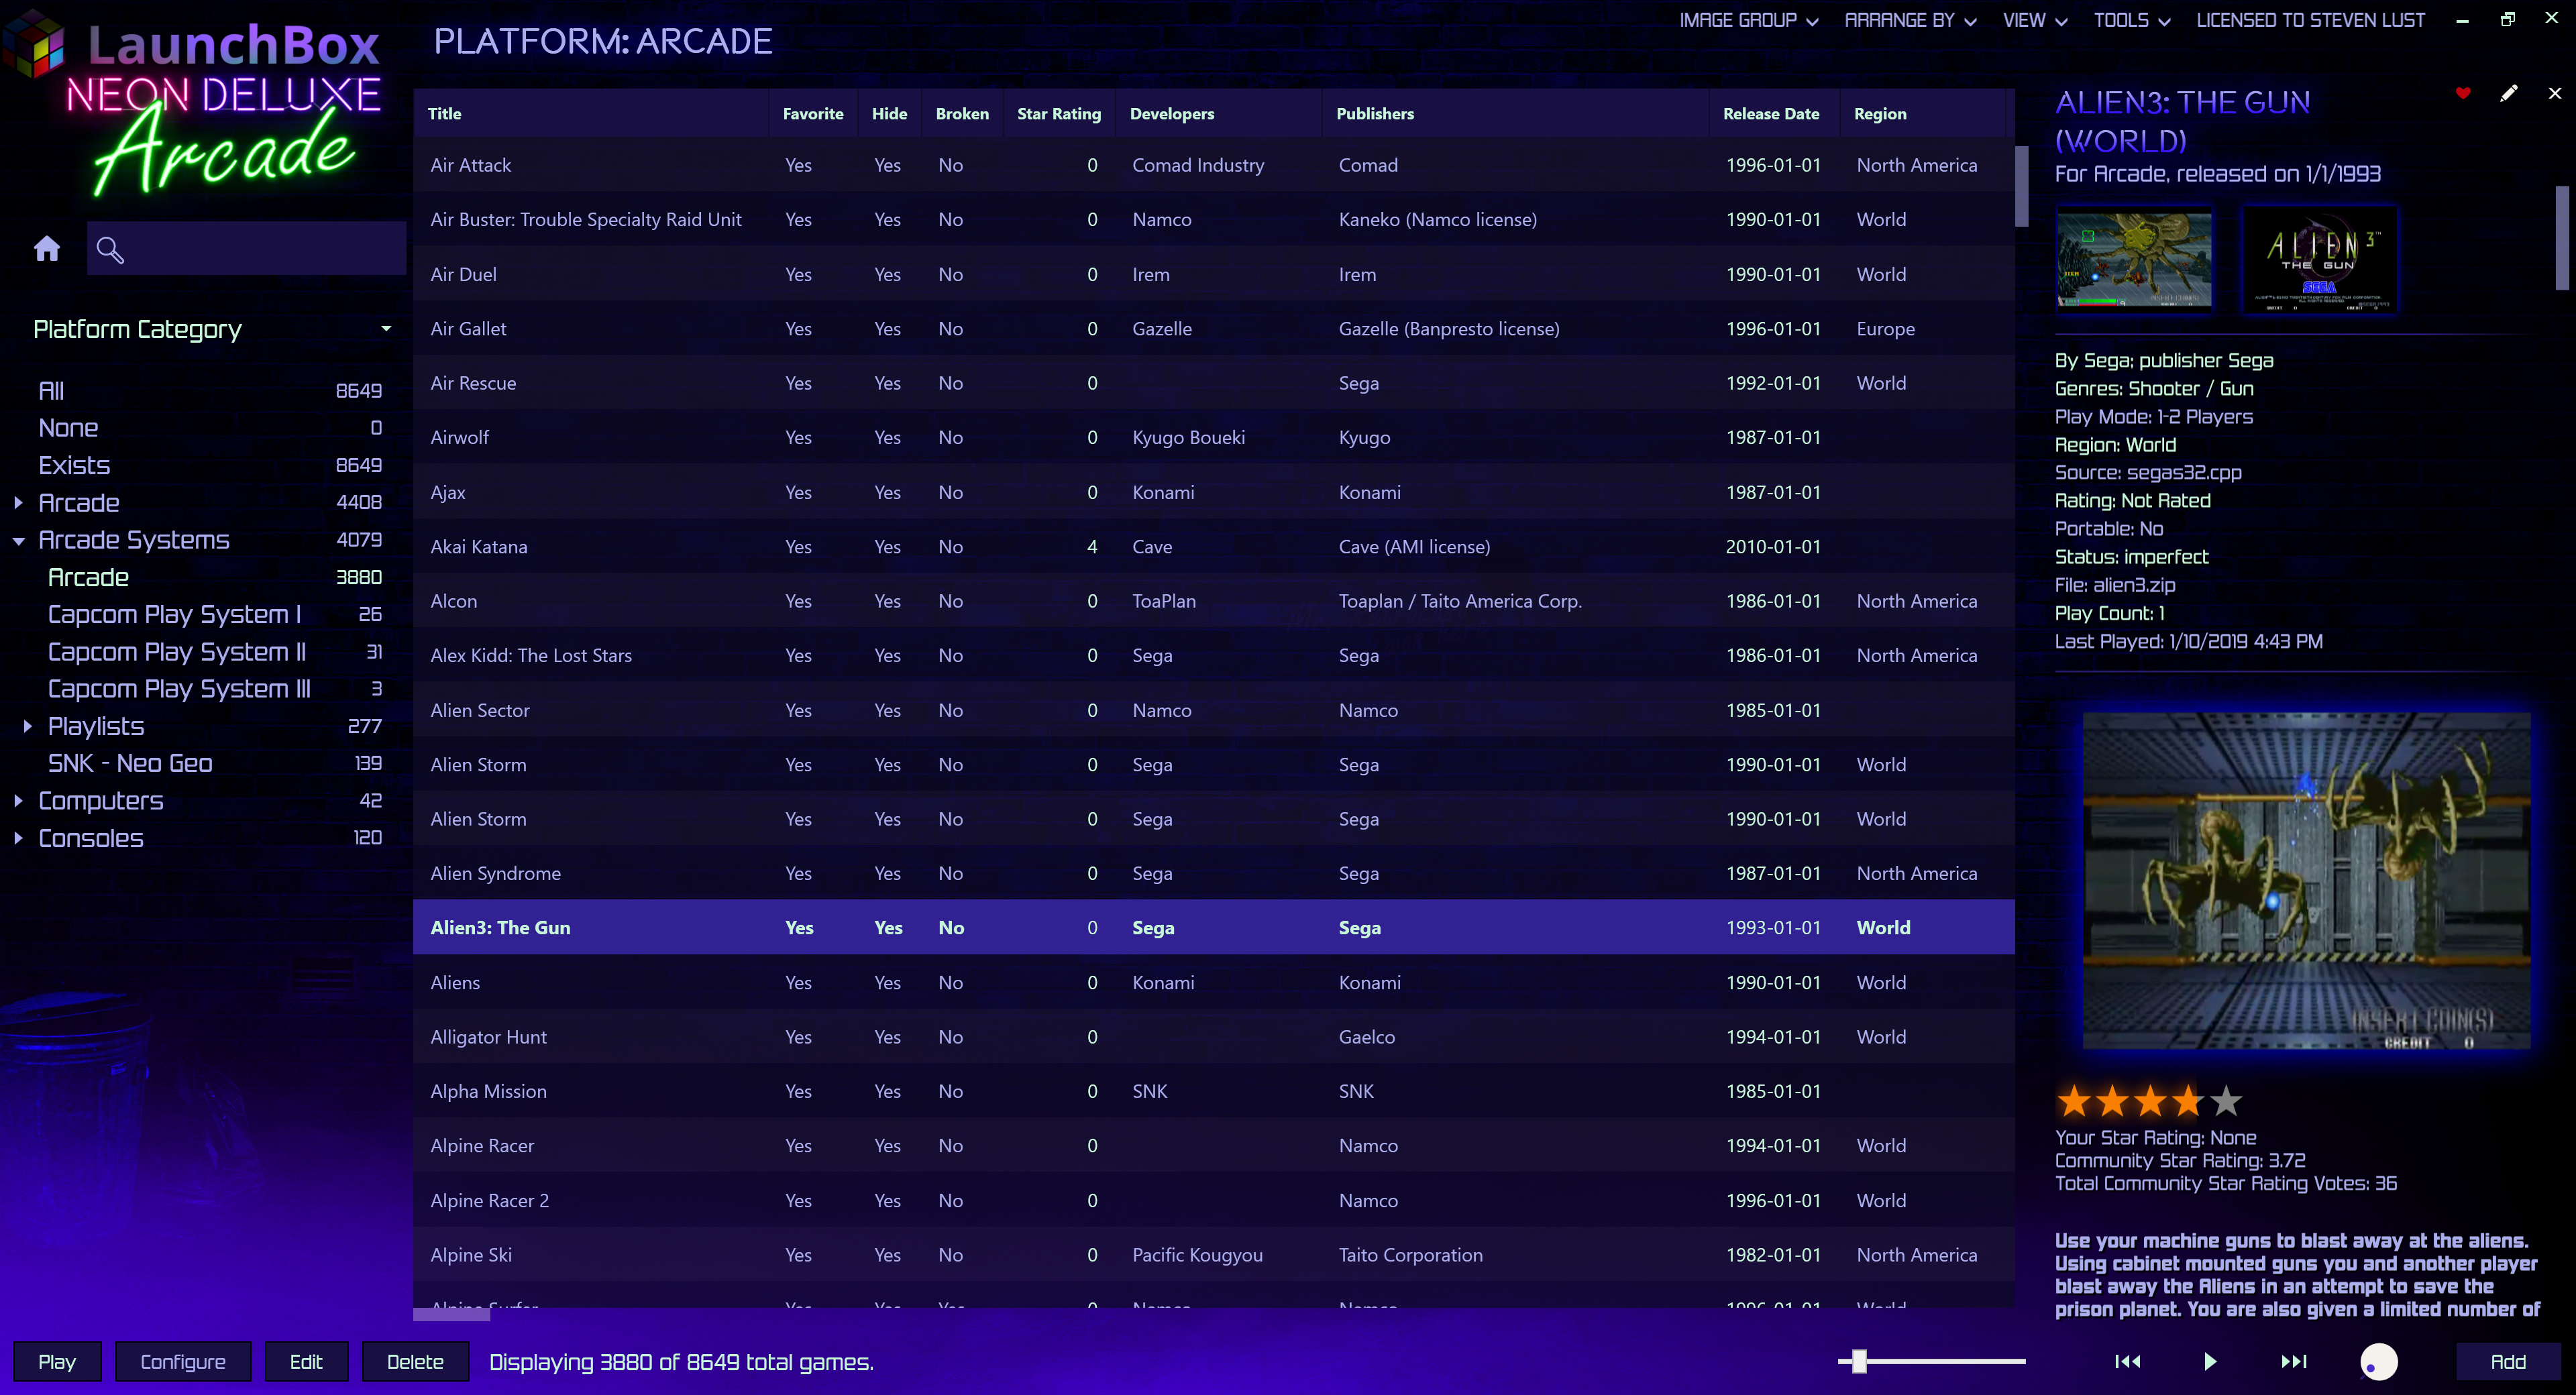The width and height of the screenshot is (2576, 1395).
Task: Open the Alien3 gameplay screenshot thumbnail
Action: [x=2134, y=260]
